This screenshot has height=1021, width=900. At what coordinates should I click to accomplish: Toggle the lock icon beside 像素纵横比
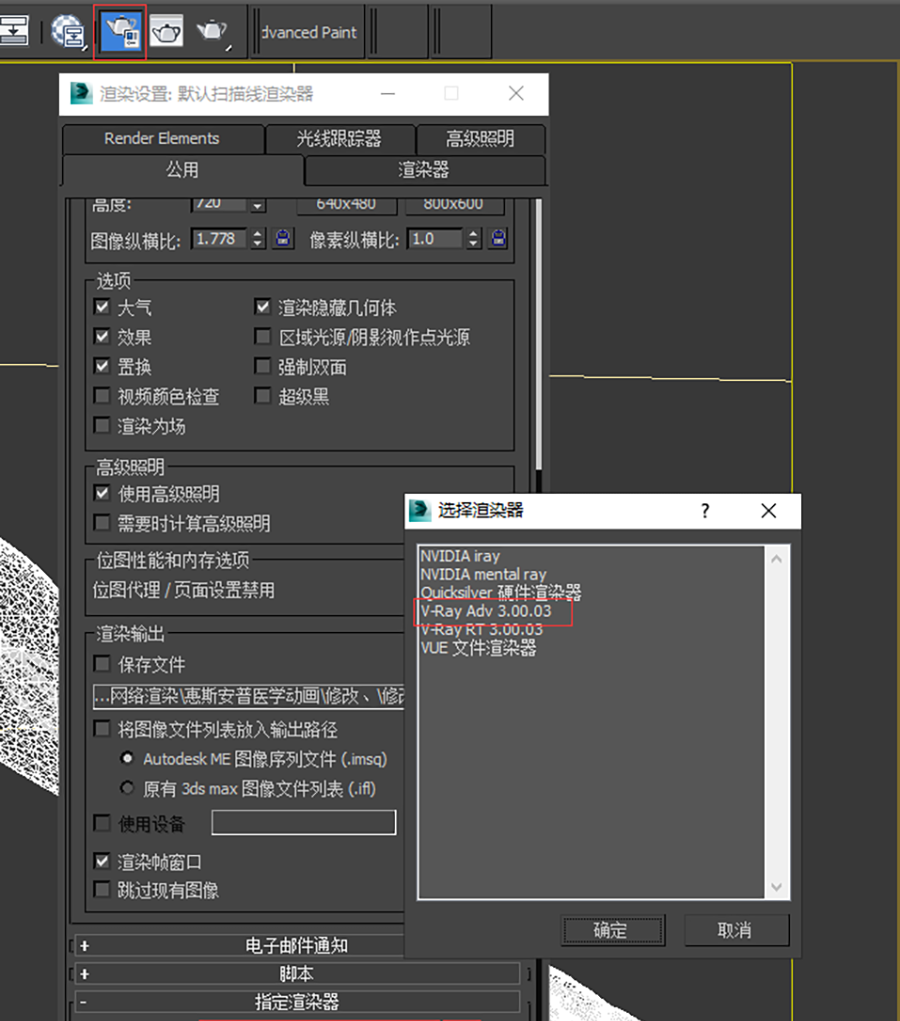pyautogui.click(x=499, y=238)
